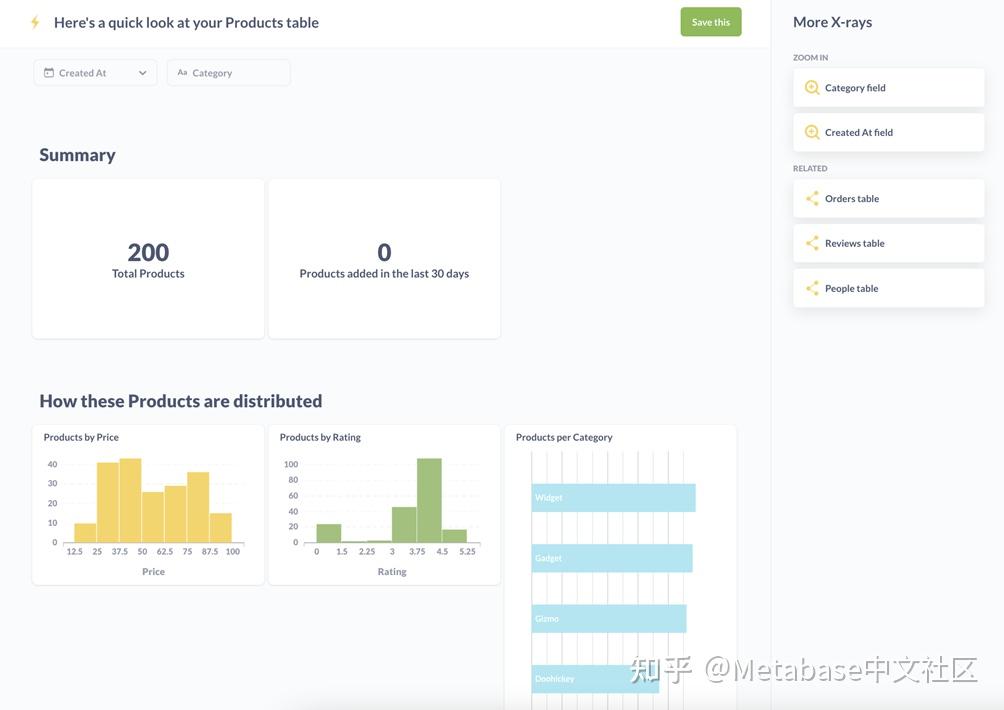Screen dimensions: 1004x710
Task: Save this X-ray dashboard
Action: pos(711,22)
